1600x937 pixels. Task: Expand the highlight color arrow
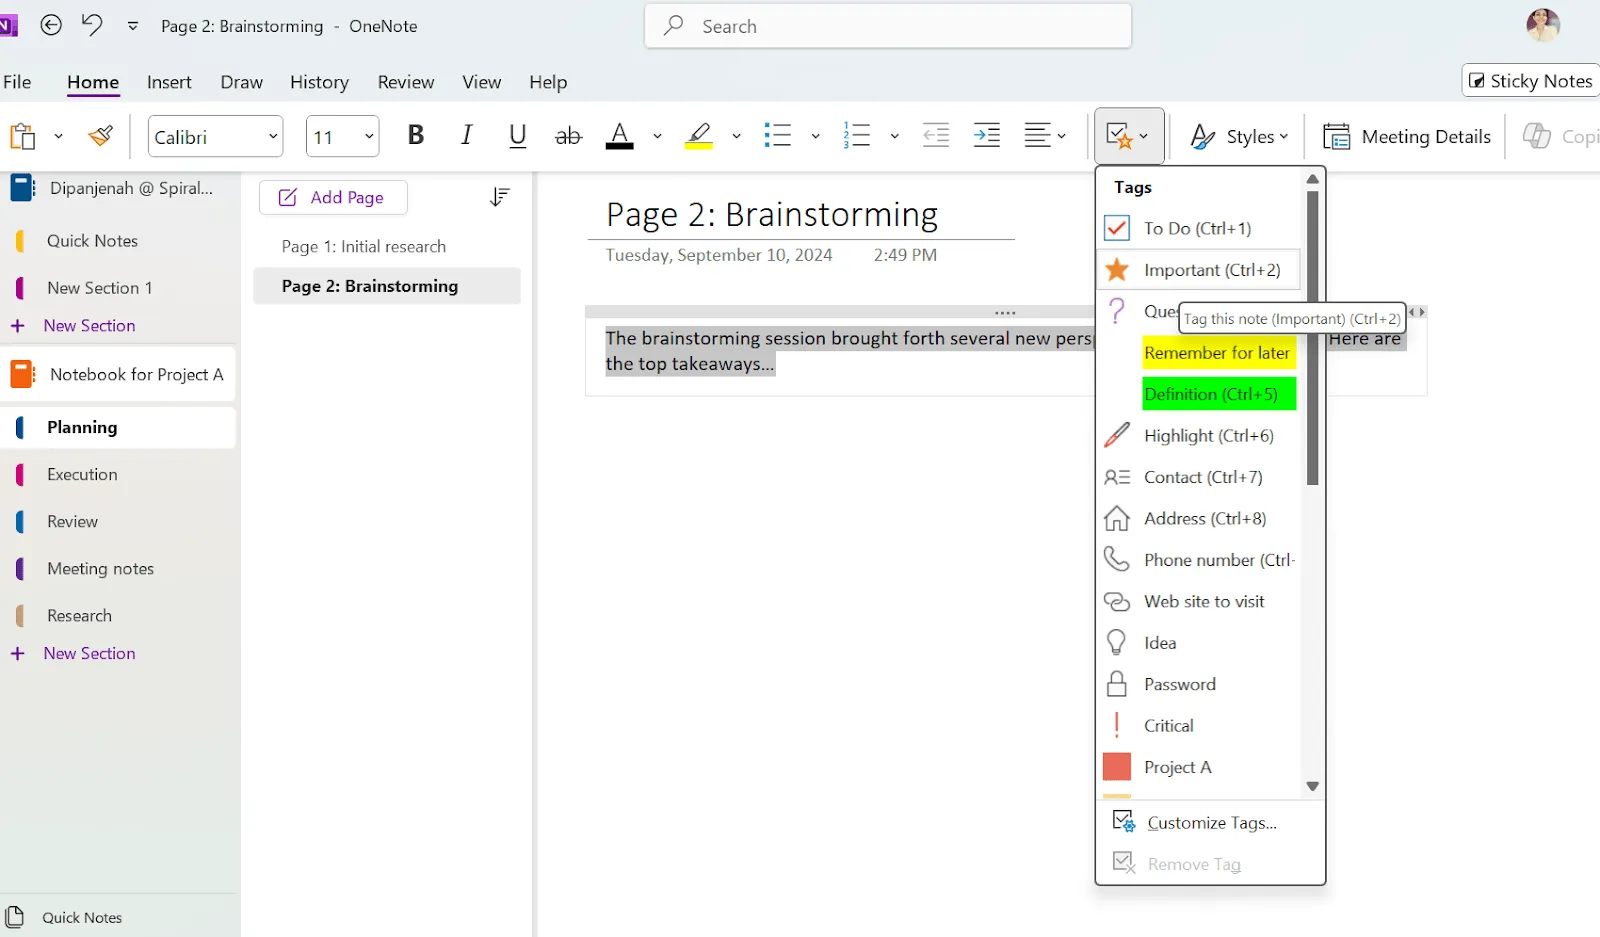click(x=736, y=136)
